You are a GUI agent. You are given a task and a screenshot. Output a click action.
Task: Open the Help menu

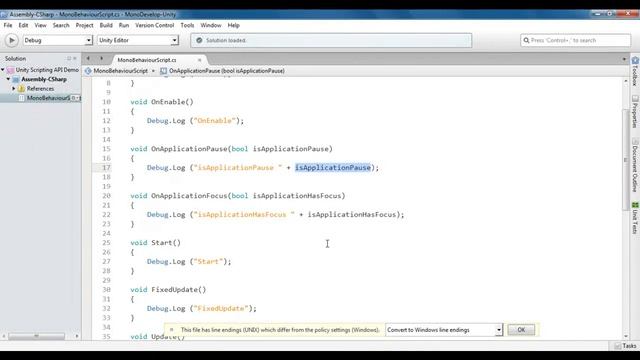[233, 25]
